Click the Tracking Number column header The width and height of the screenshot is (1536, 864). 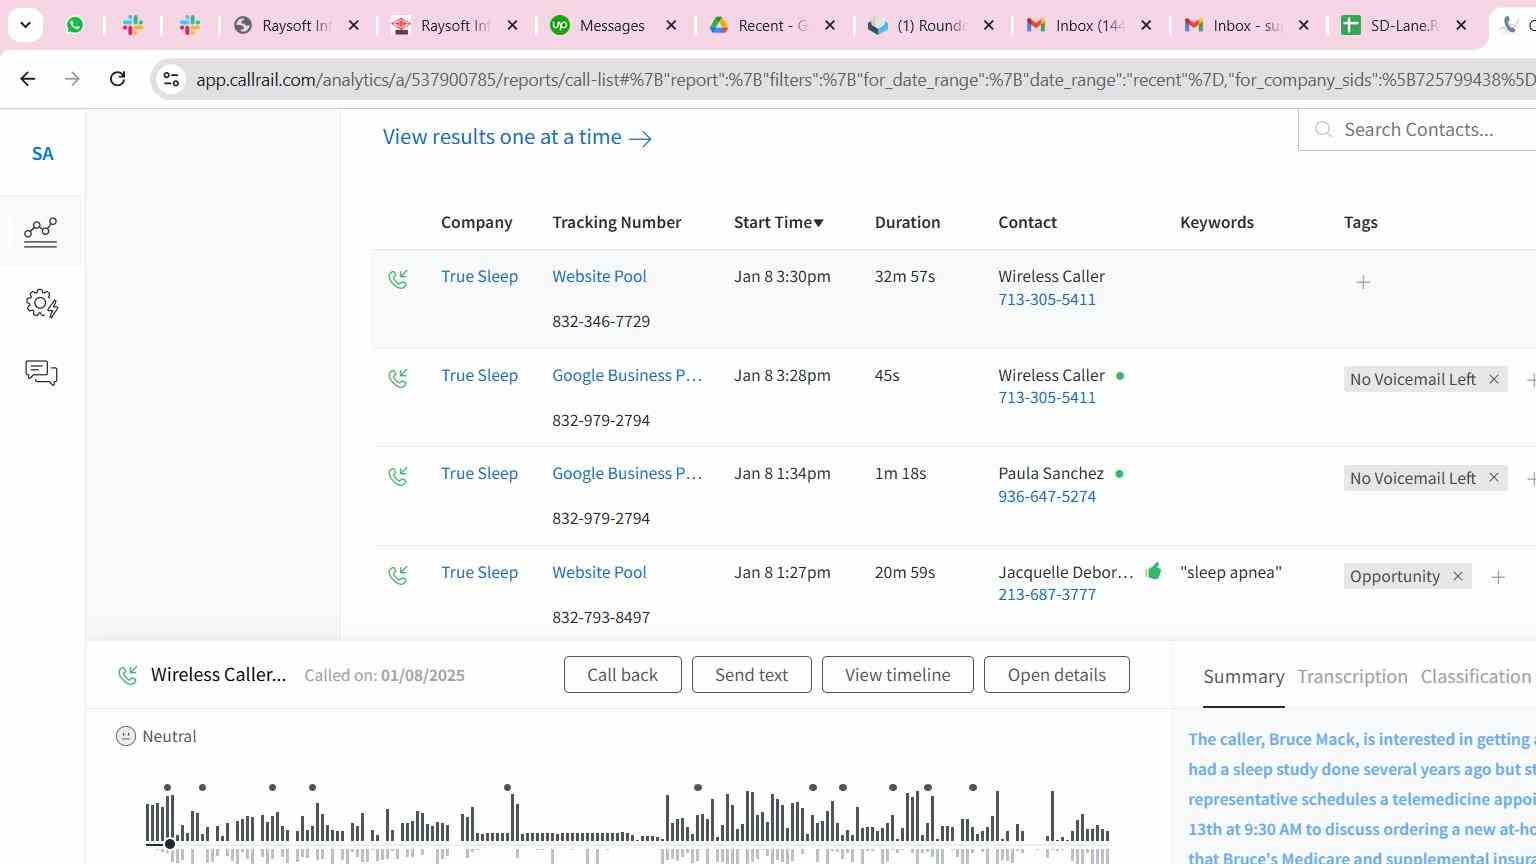click(x=616, y=222)
